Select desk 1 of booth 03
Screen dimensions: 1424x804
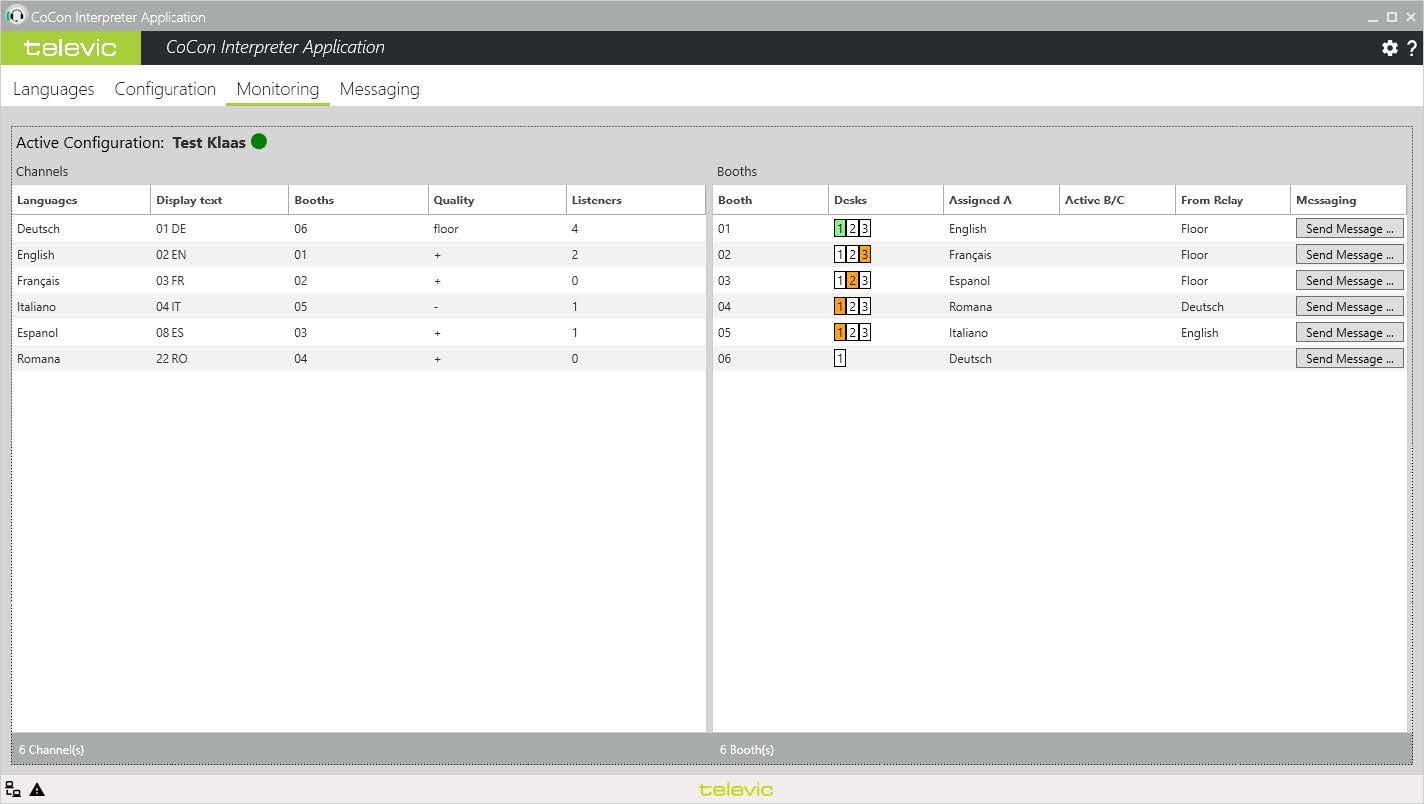point(840,281)
